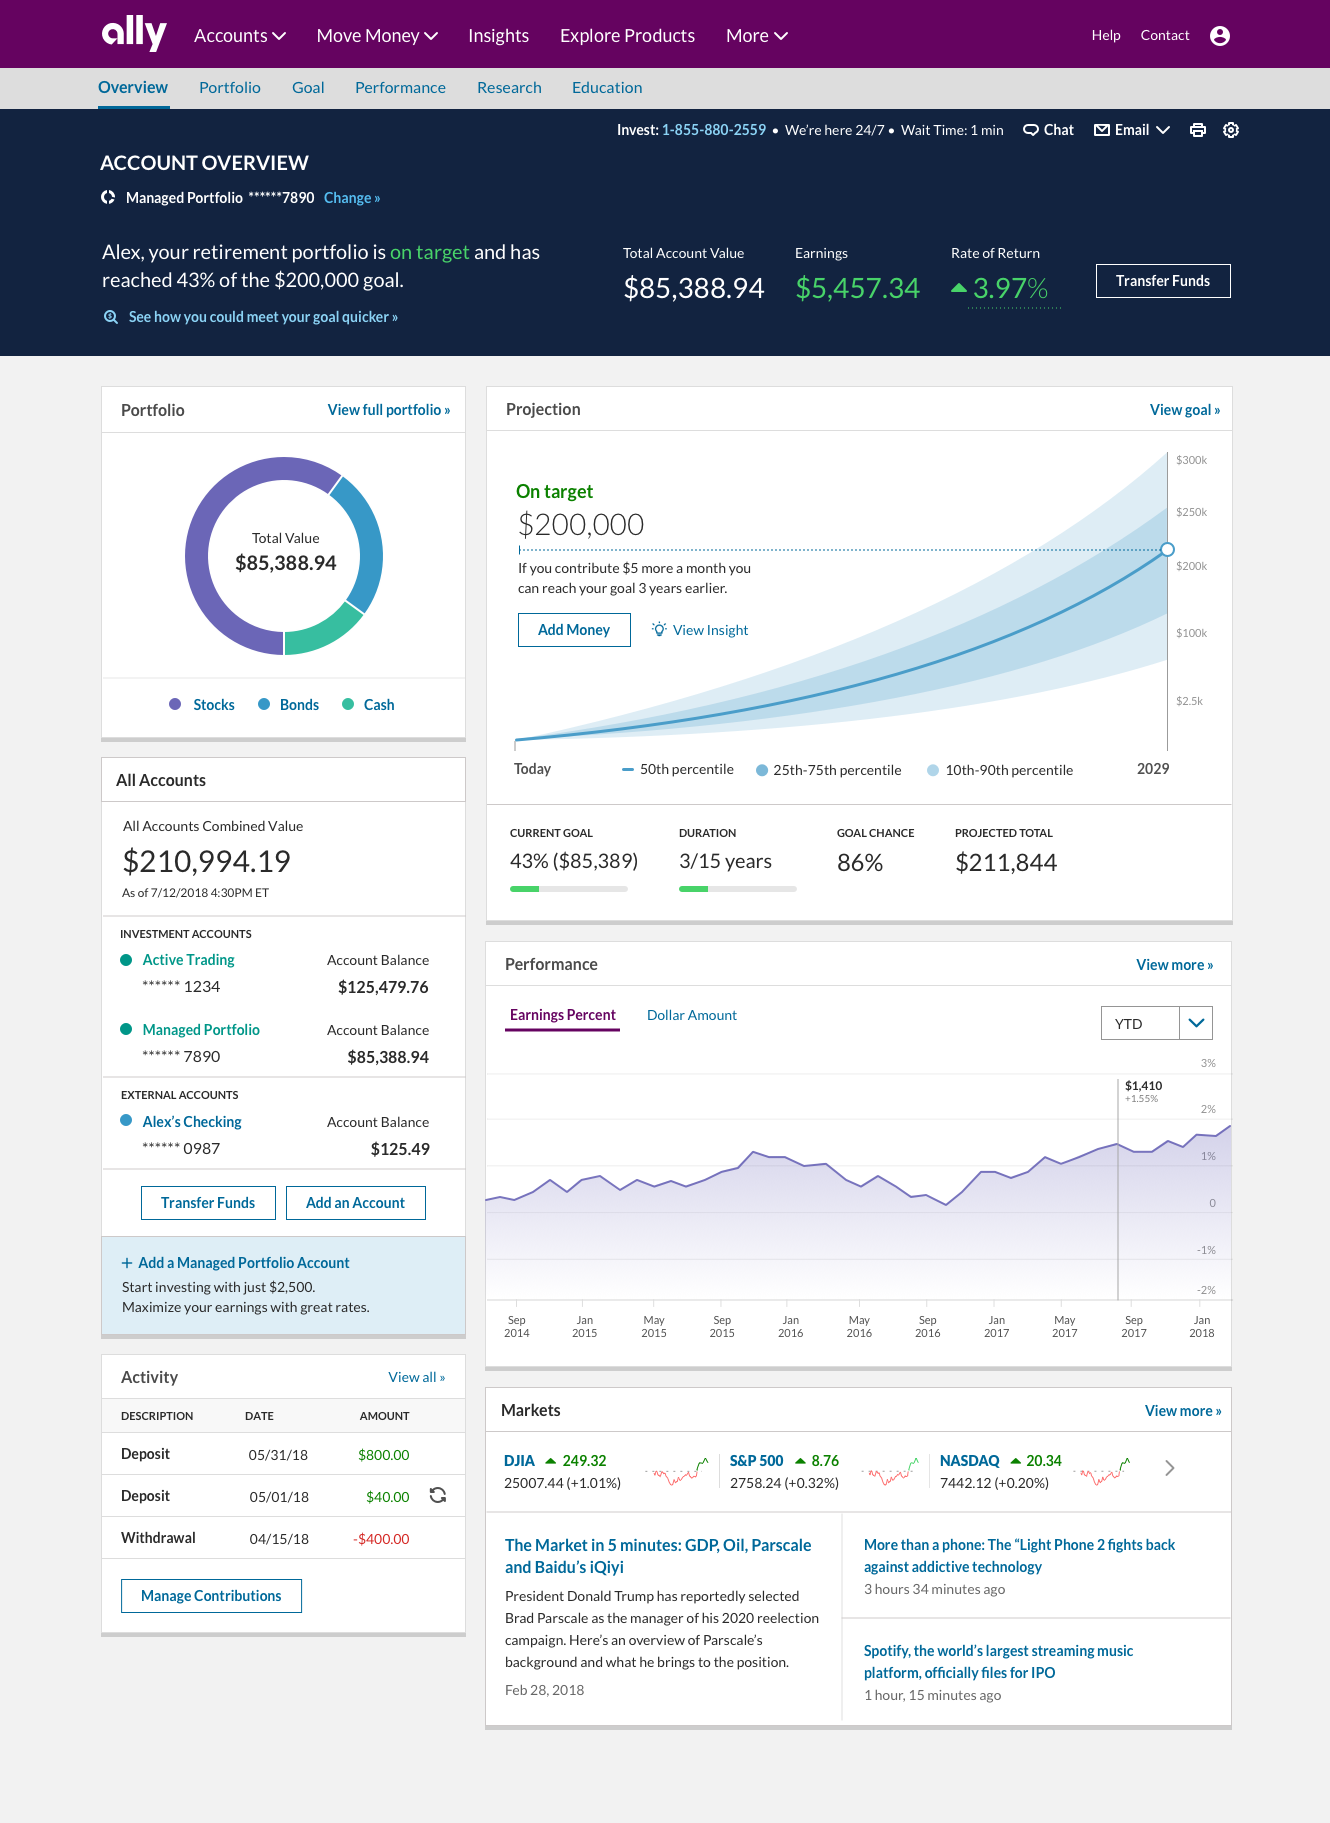Open settings gear icon
The width and height of the screenshot is (1330, 1823).
coord(1231,130)
